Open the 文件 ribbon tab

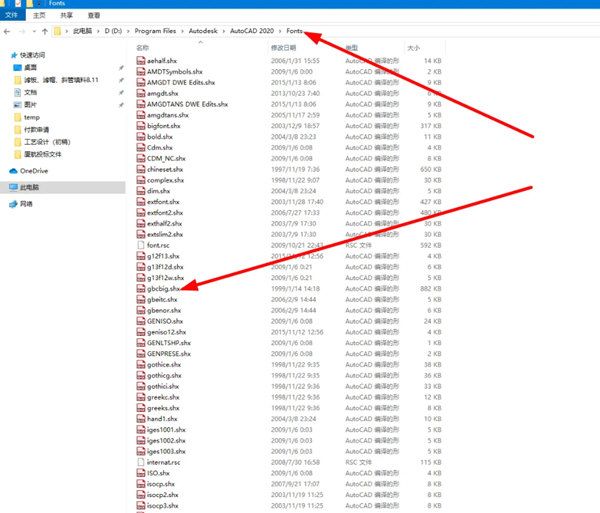tap(12, 15)
